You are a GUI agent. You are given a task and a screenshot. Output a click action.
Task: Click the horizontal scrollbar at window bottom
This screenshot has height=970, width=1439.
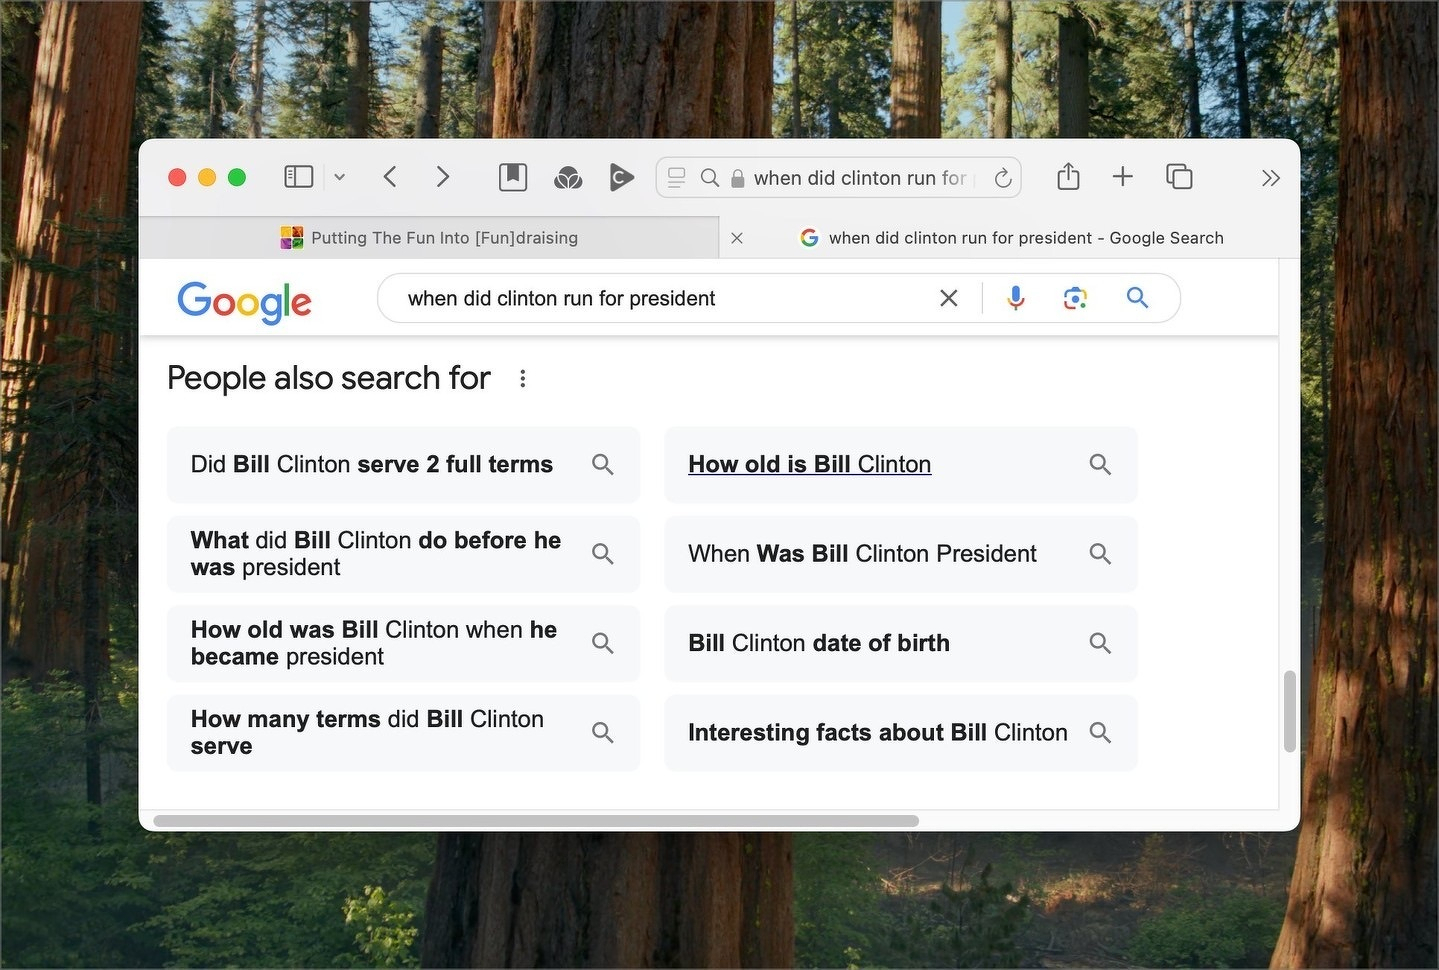(x=535, y=821)
